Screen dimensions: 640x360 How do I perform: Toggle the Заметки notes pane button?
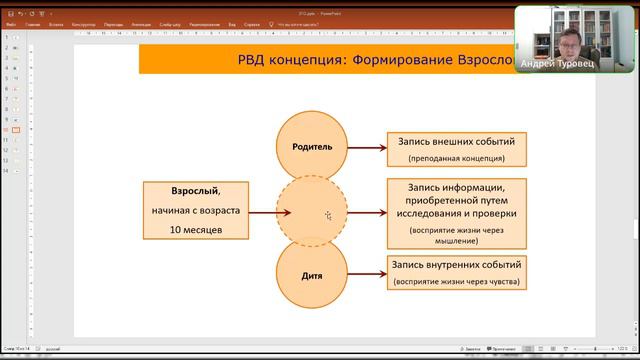tap(470, 349)
